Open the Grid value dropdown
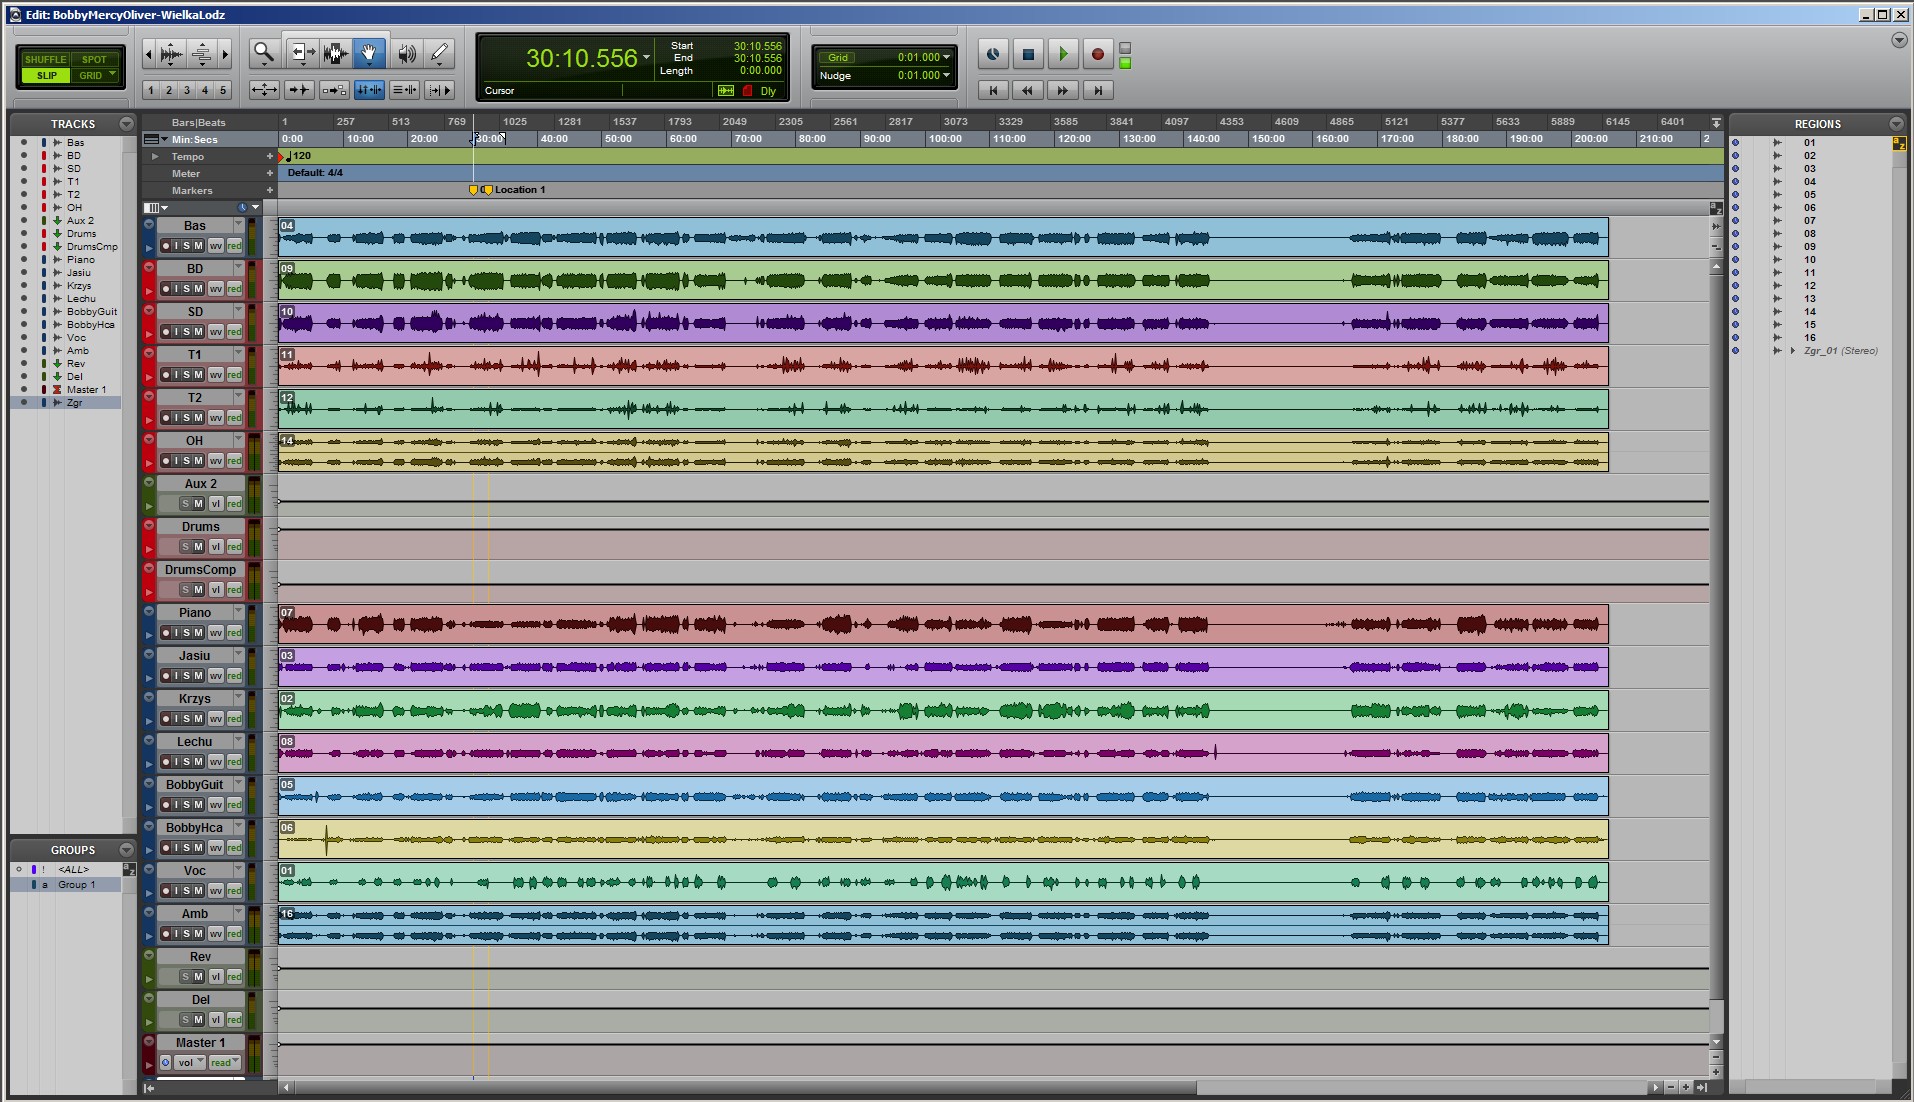The image size is (1914, 1102). tap(946, 57)
